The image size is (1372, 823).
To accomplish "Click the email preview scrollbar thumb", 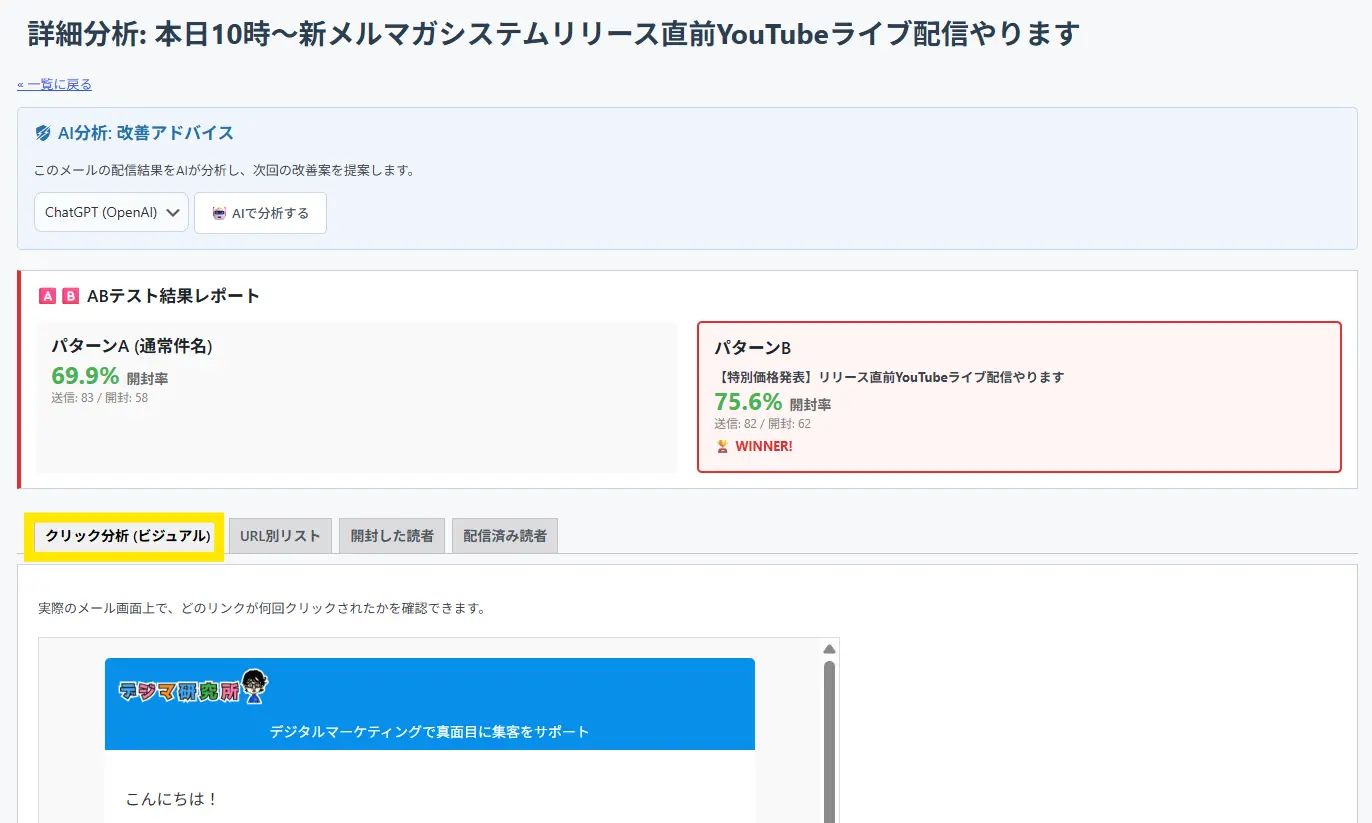I will coord(828,740).
